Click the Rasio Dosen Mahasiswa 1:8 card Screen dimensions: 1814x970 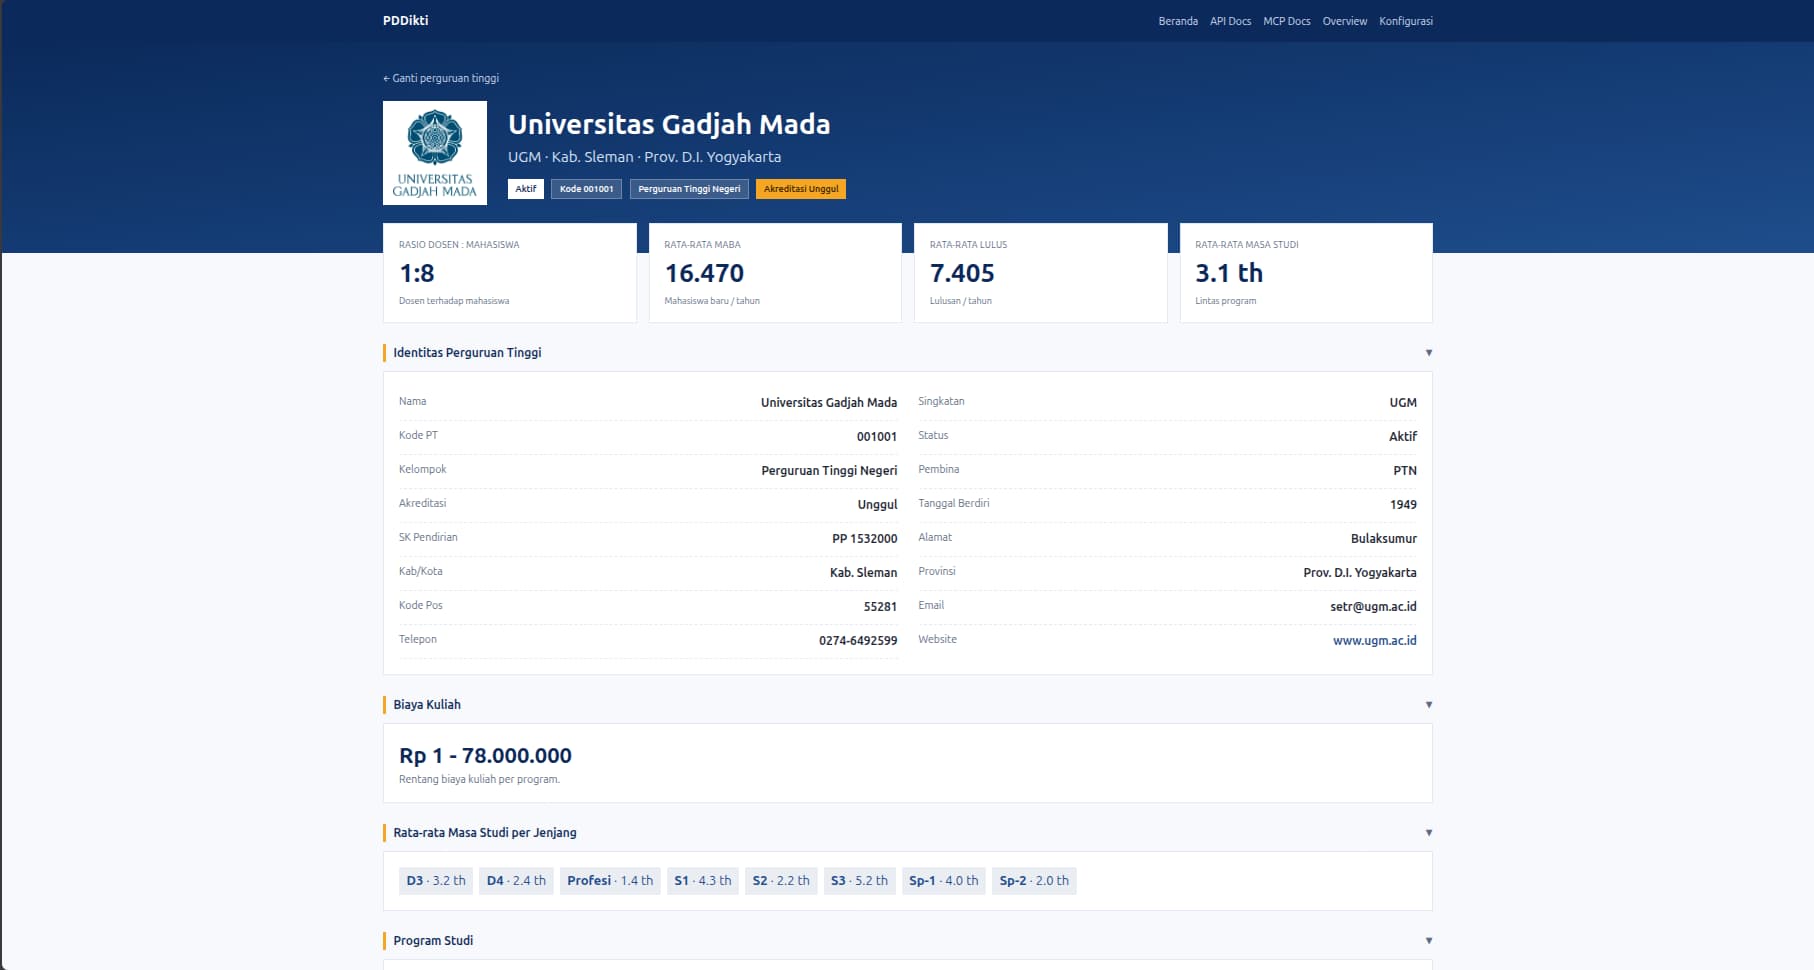tap(510, 273)
